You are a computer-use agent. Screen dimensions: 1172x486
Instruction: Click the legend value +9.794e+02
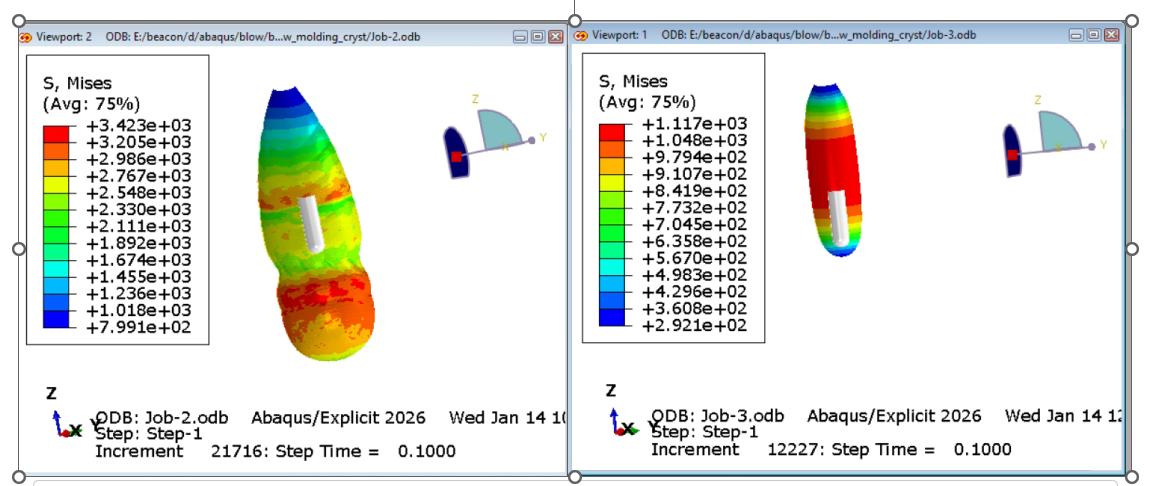[x=695, y=158]
